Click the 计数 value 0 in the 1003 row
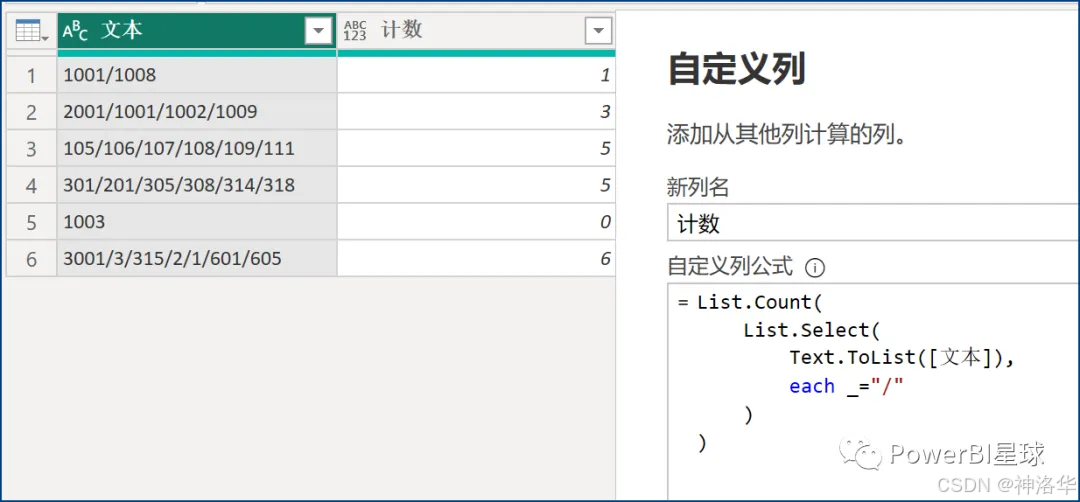Screen dimensions: 1080x502 [476, 222]
